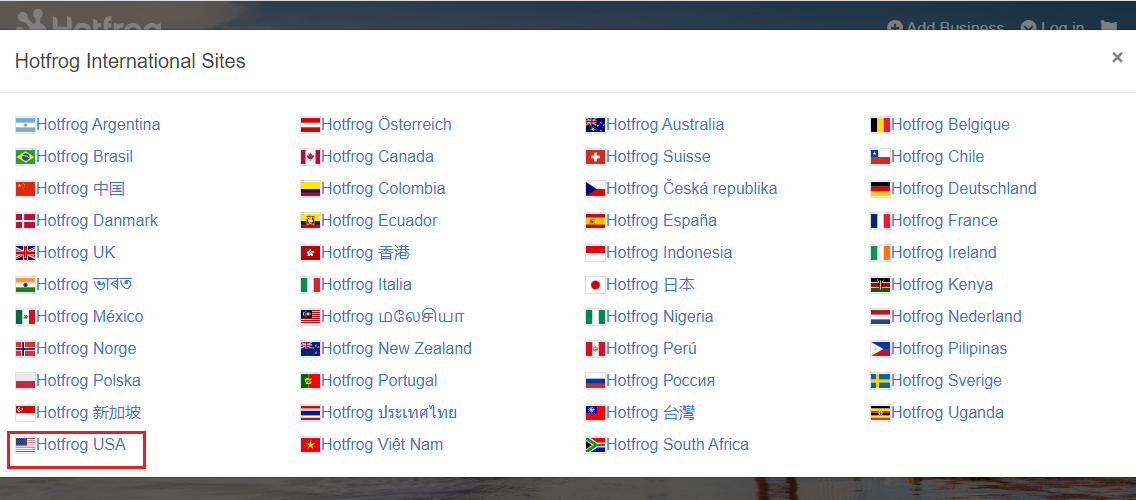
Task: Open Hotfrog Perú link
Action: [651, 349]
